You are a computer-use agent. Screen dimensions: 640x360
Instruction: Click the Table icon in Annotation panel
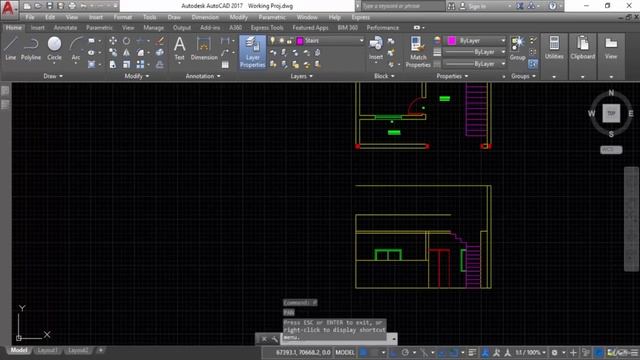(x=225, y=64)
